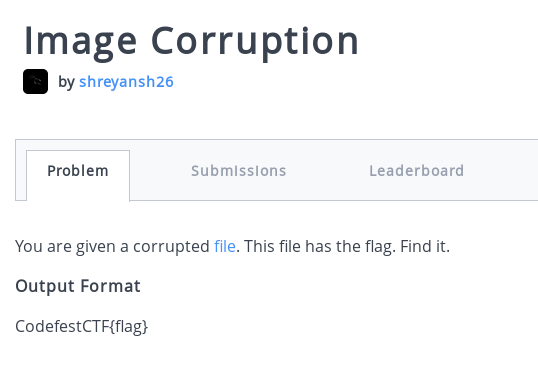Click the word 'Format' in the heading
This screenshot has width=538, height=375.
110,286
